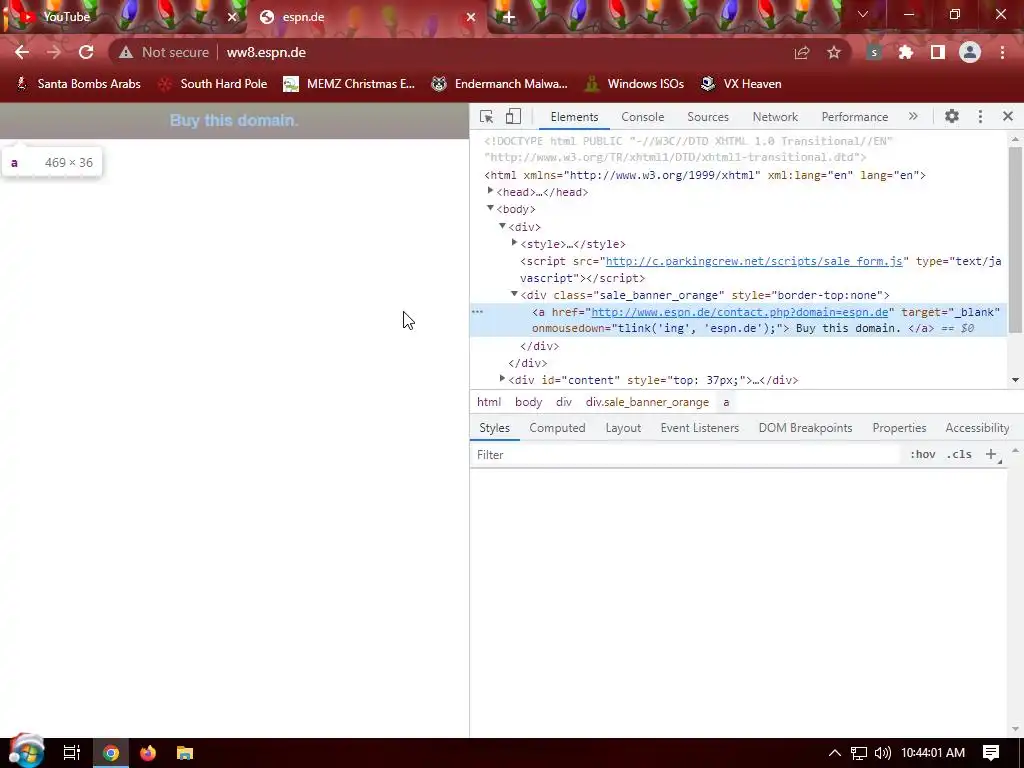Viewport: 1024px width, 768px height.
Task: Close the espn.de browser tab
Action: tap(471, 17)
